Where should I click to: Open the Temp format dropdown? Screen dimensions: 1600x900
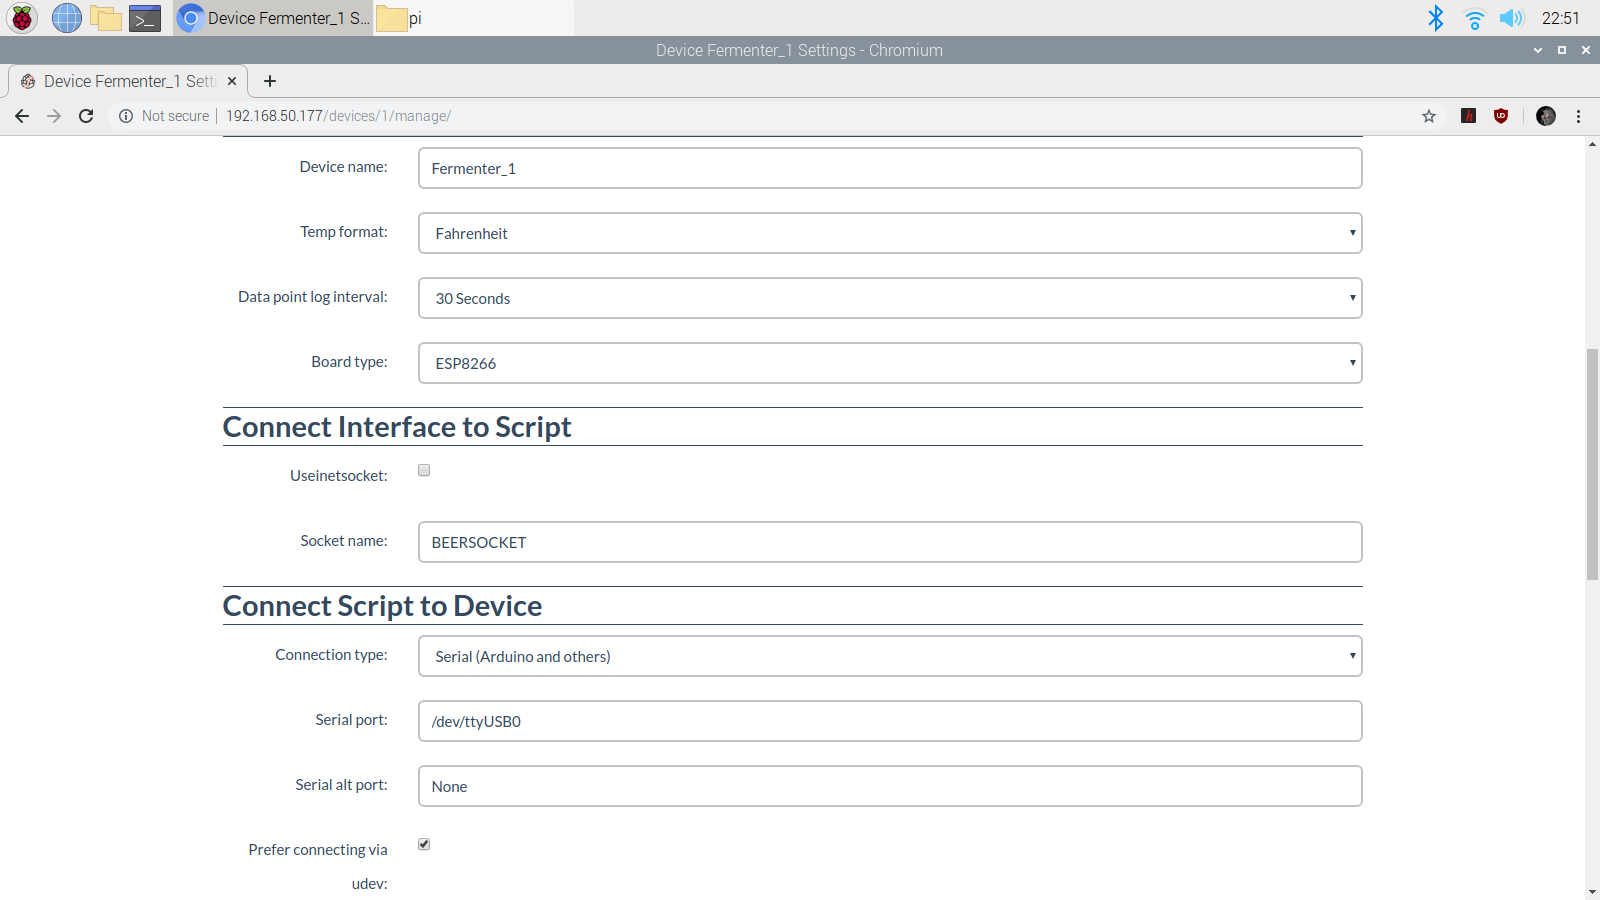pos(890,233)
